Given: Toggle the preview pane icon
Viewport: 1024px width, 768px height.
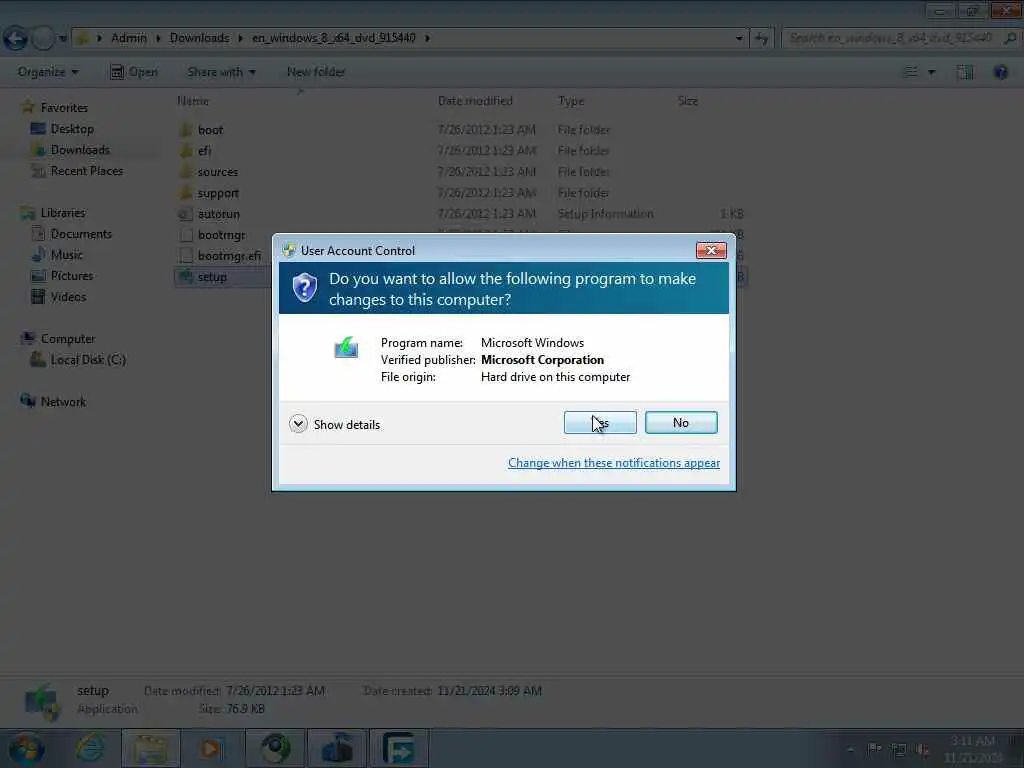Looking at the screenshot, I should [x=965, y=72].
